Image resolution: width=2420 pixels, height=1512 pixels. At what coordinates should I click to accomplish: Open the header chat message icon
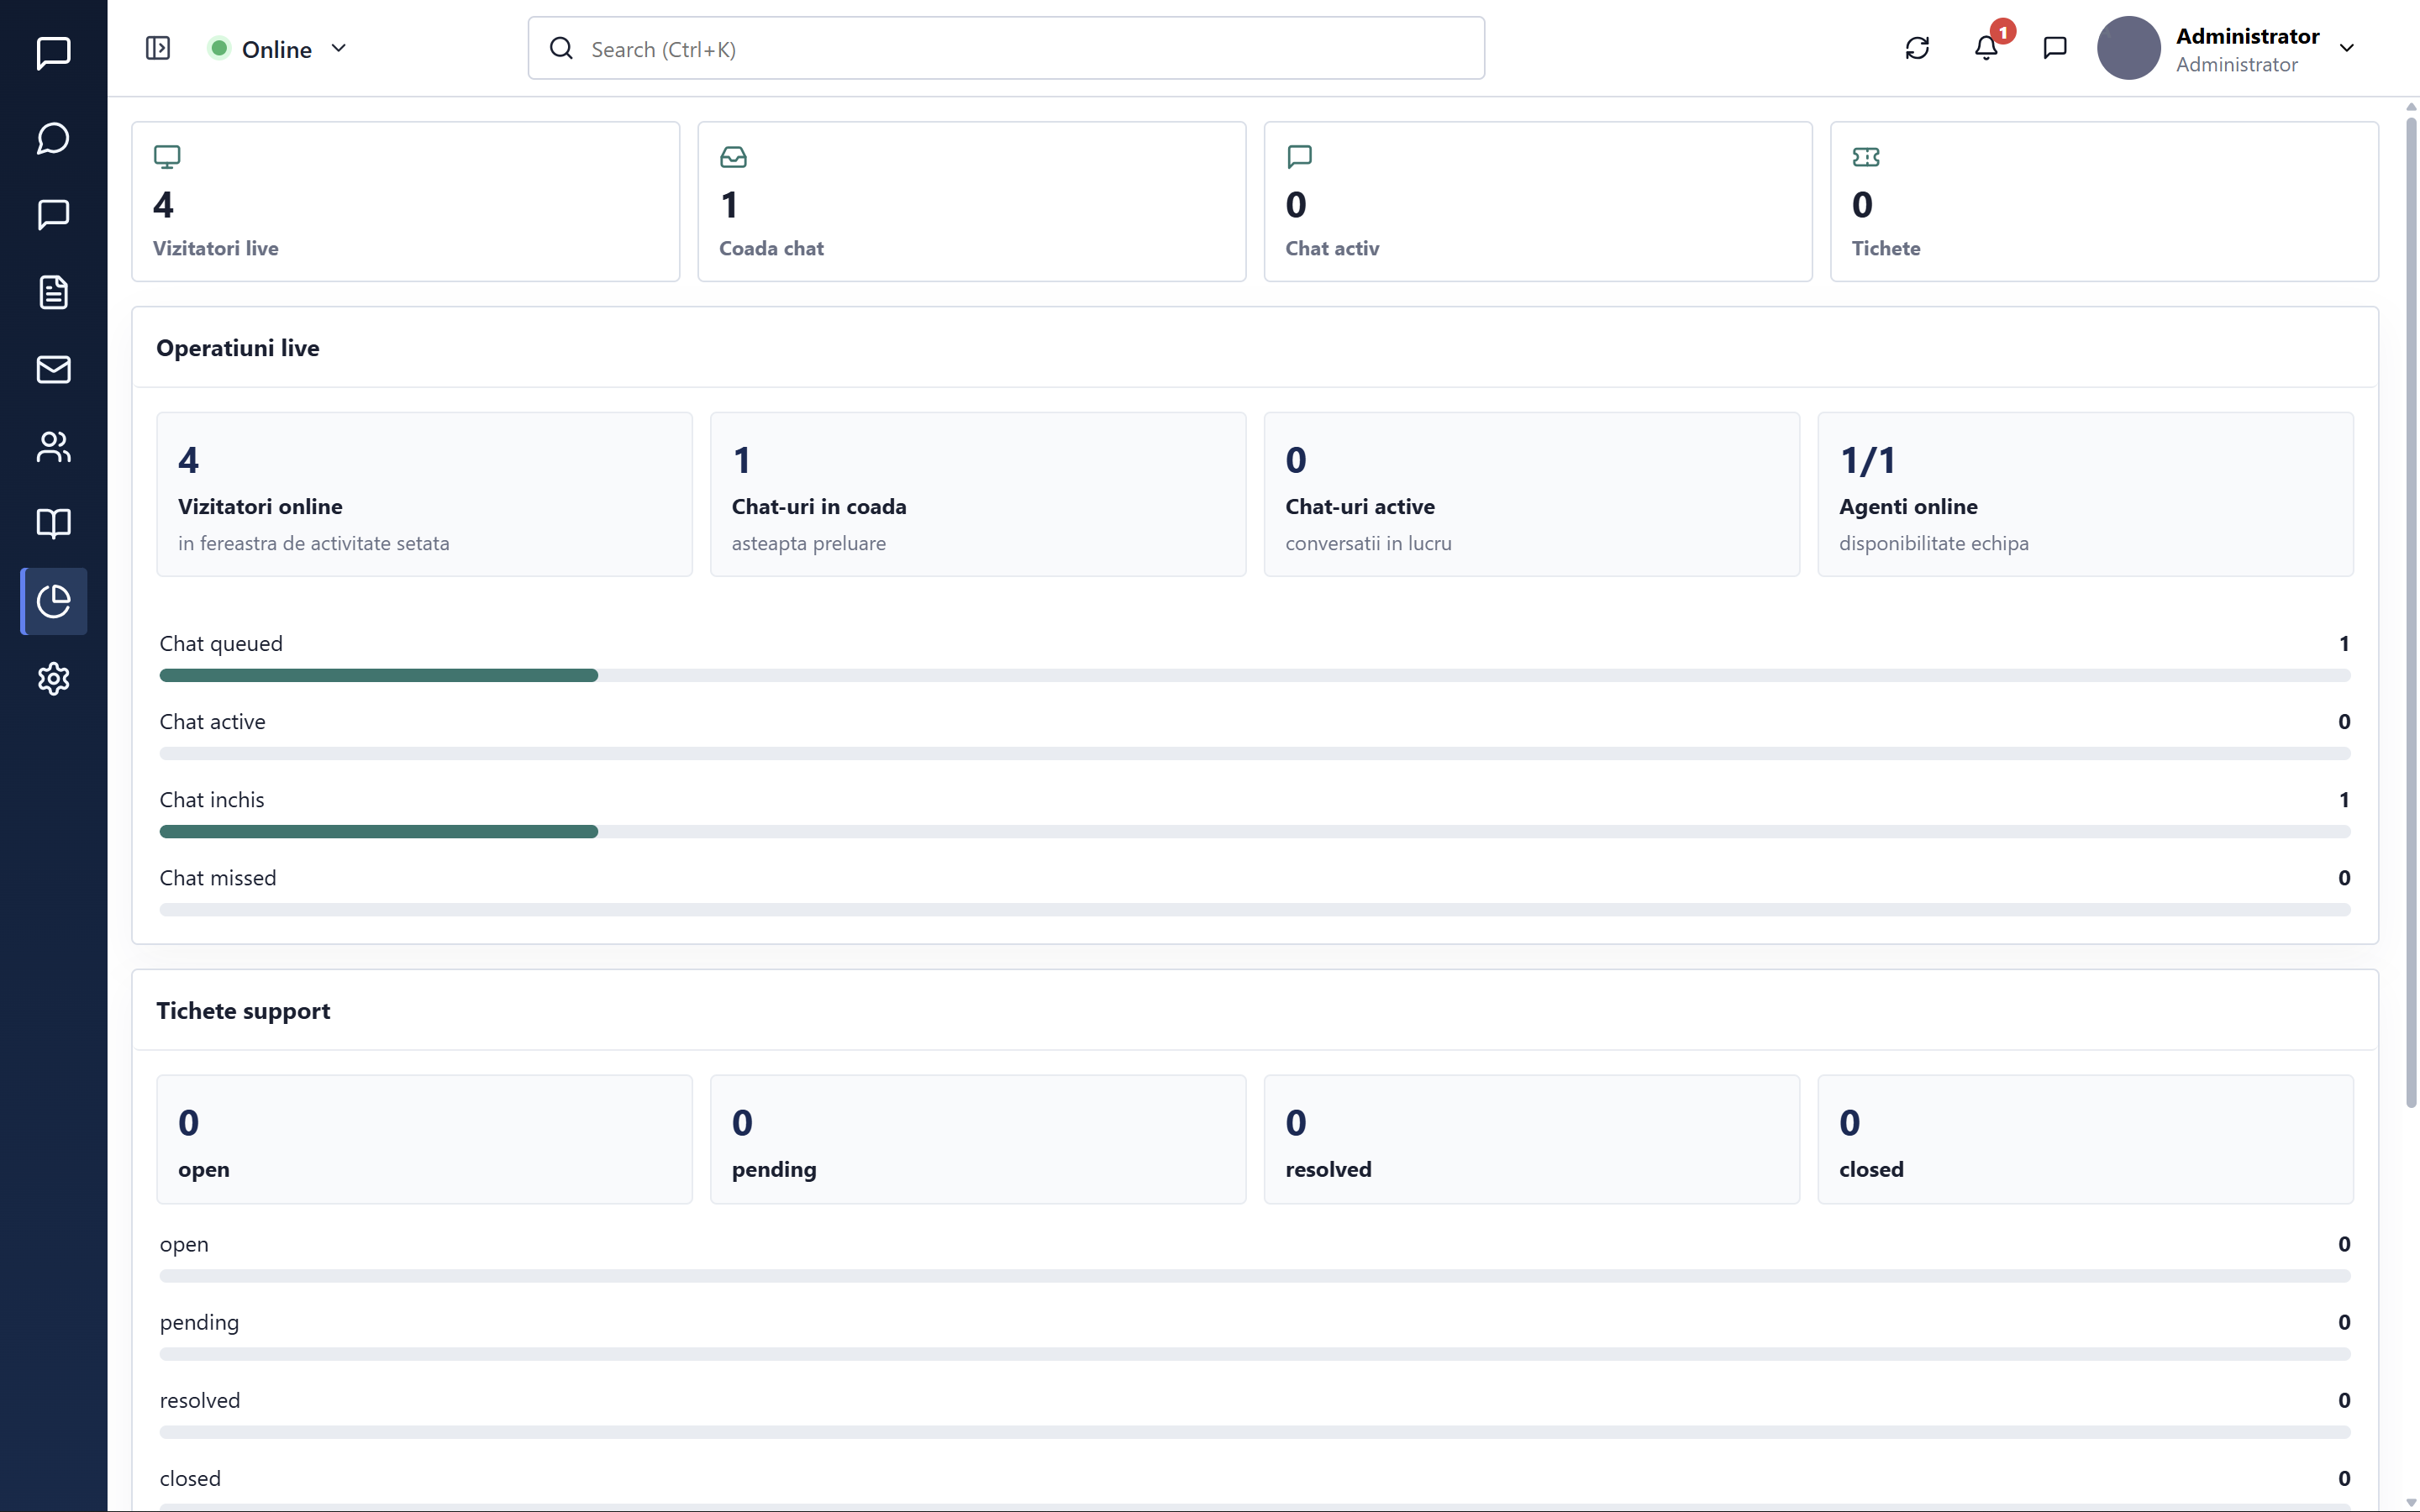(2055, 48)
